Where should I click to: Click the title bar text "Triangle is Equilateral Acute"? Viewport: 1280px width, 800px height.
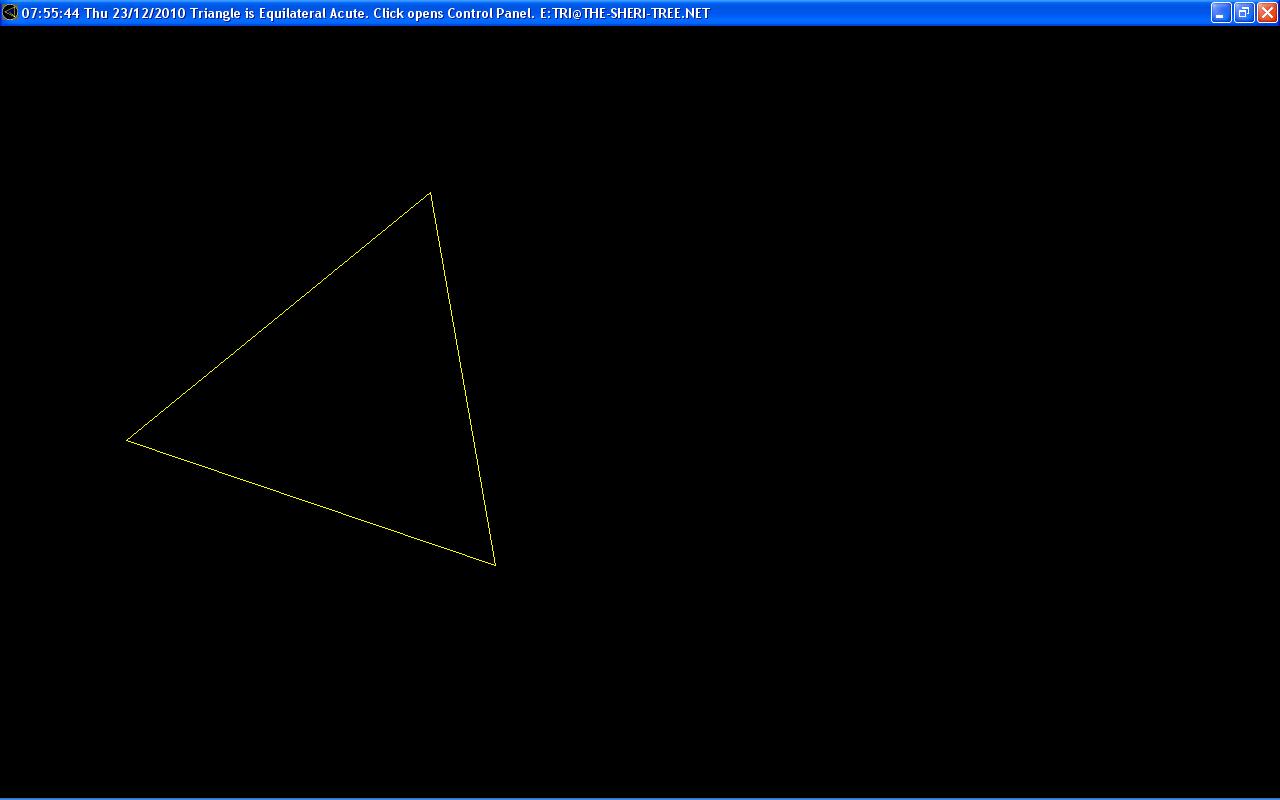pos(278,13)
